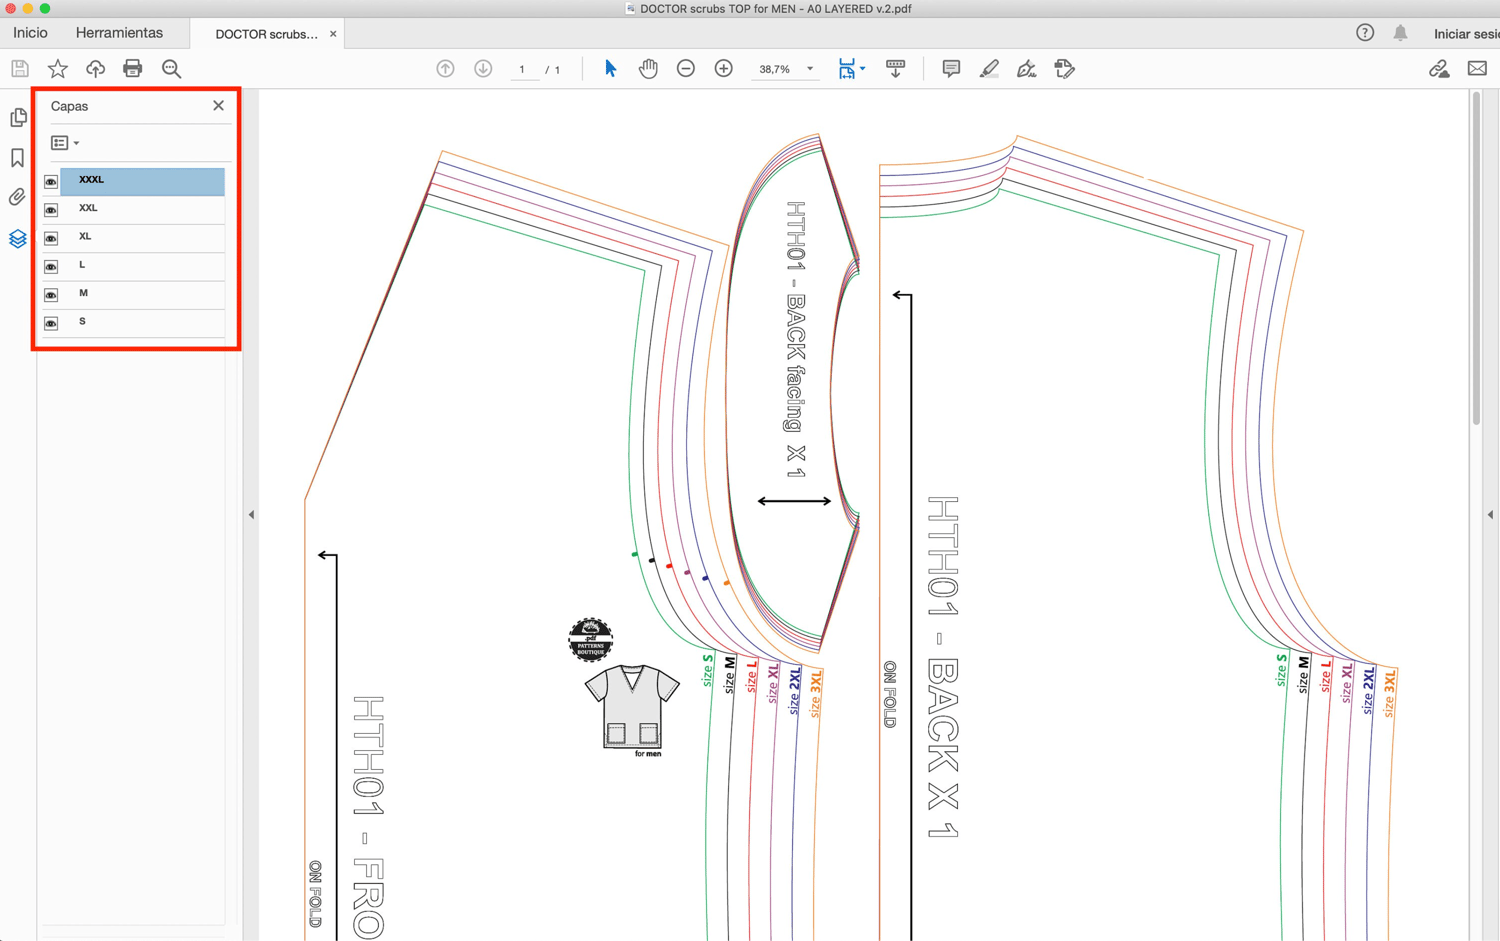
Task: Zoom out of the page
Action: coord(686,69)
